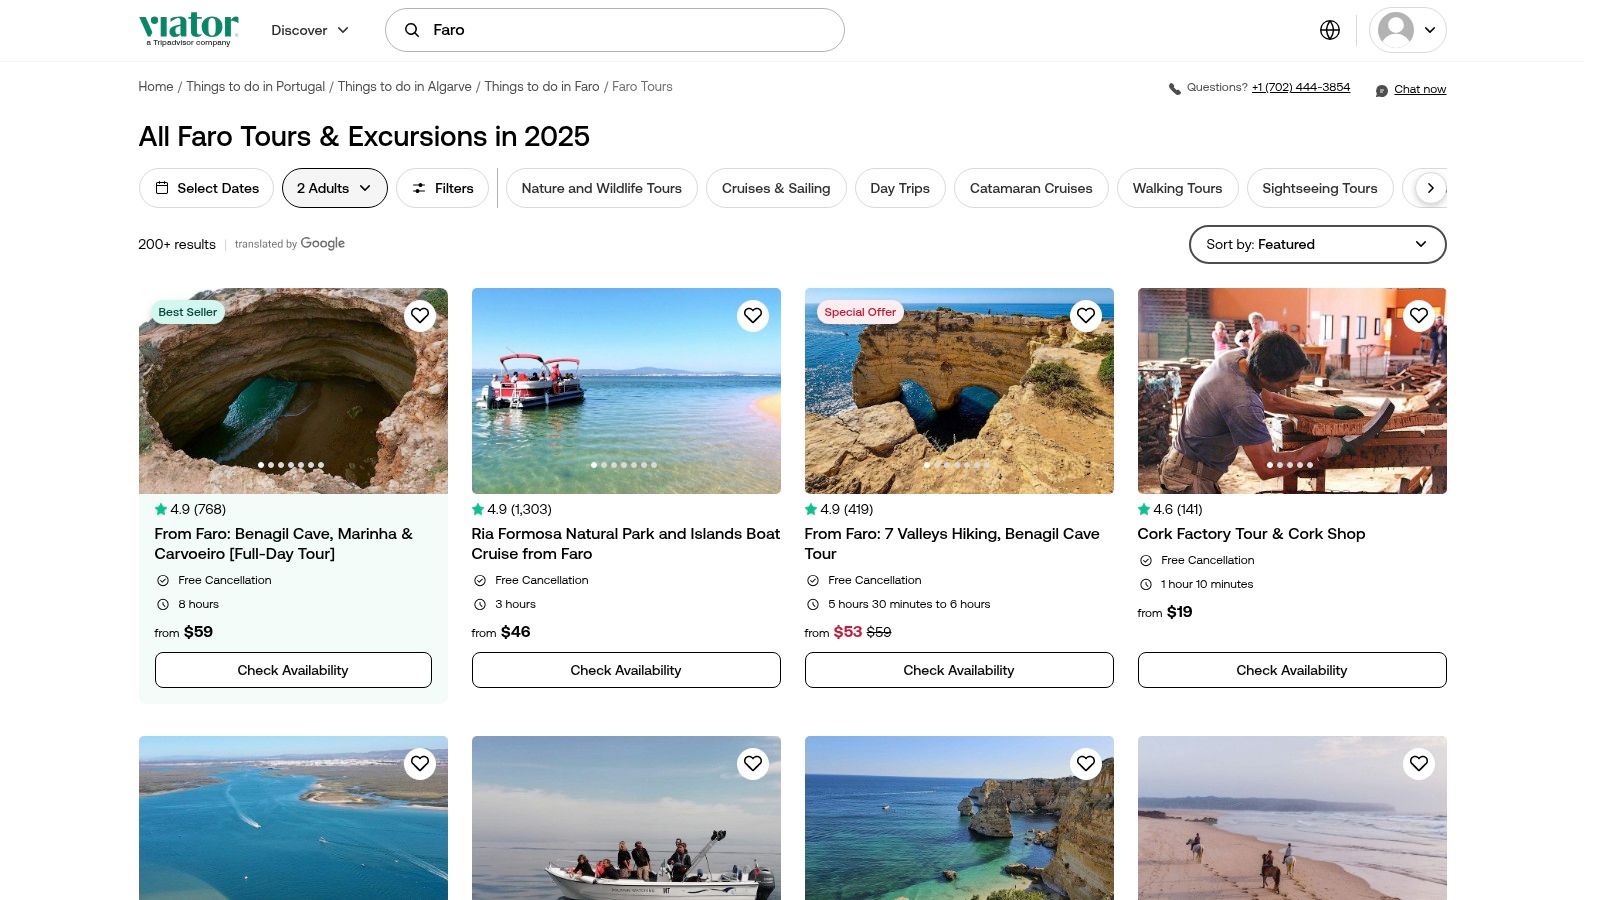Heart the 7 Valleys Hiking tour
This screenshot has width=1600, height=900.
(x=1086, y=316)
